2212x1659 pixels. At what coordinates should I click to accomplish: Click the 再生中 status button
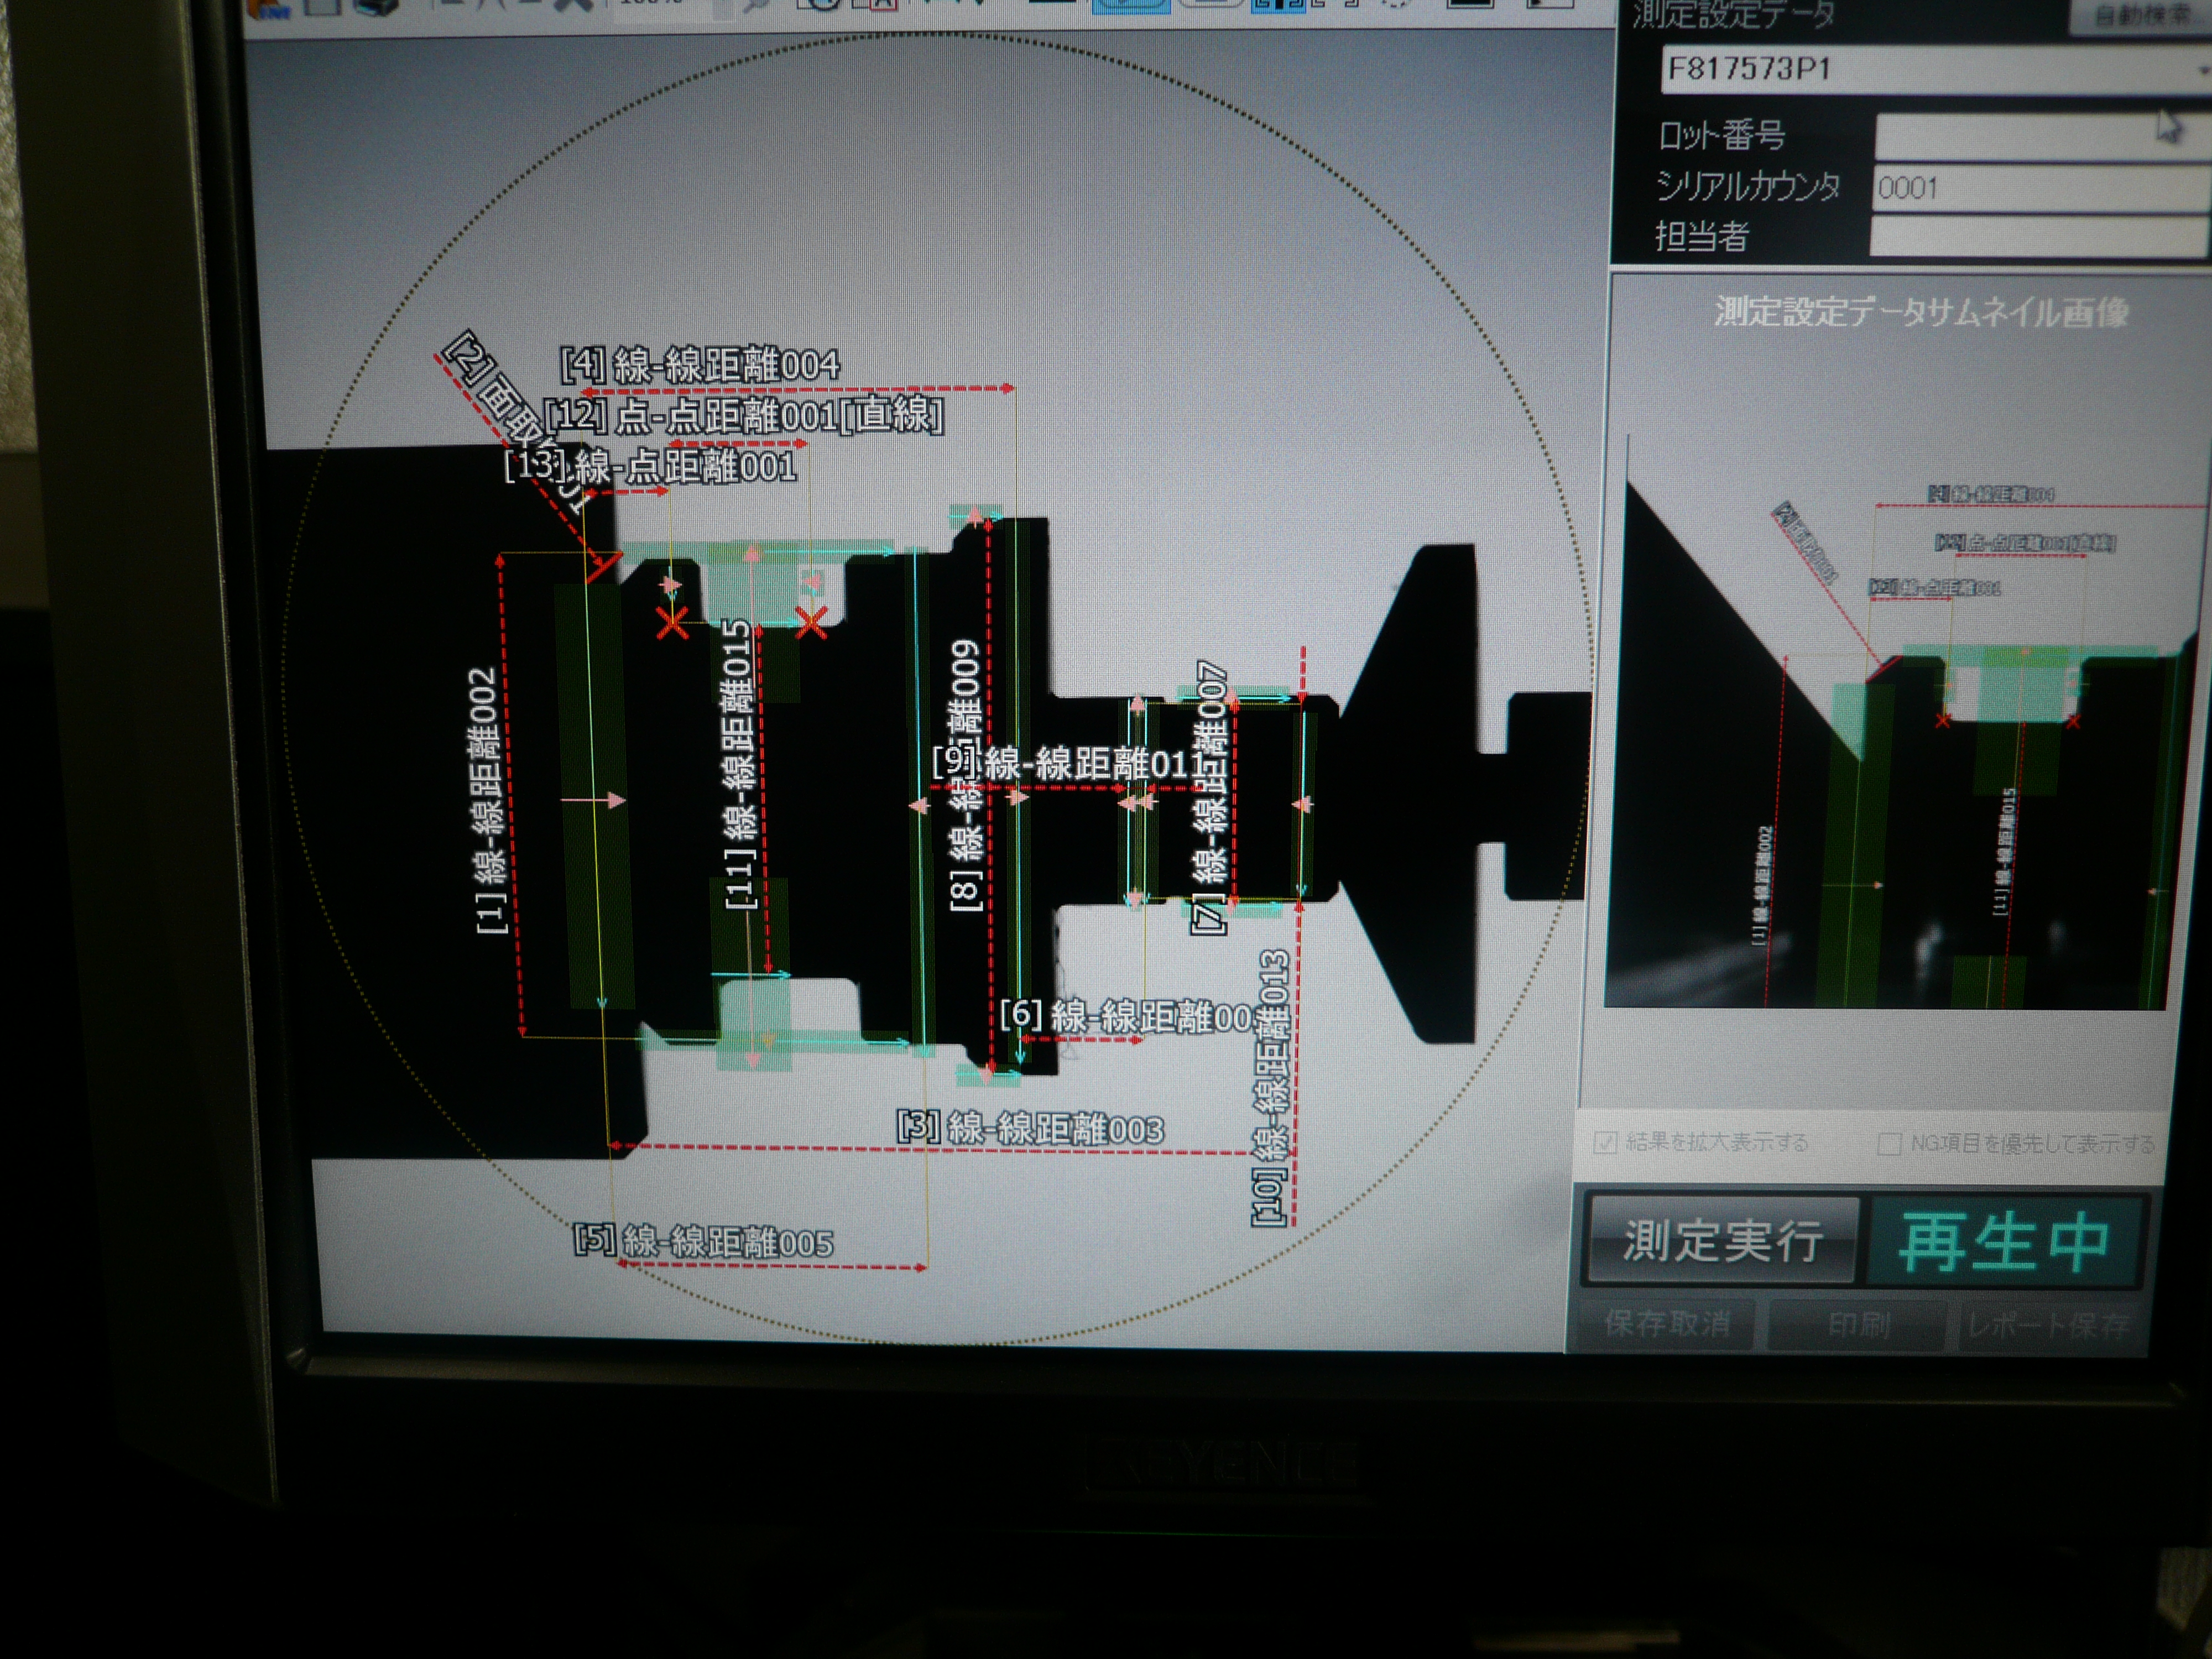click(x=2004, y=1241)
